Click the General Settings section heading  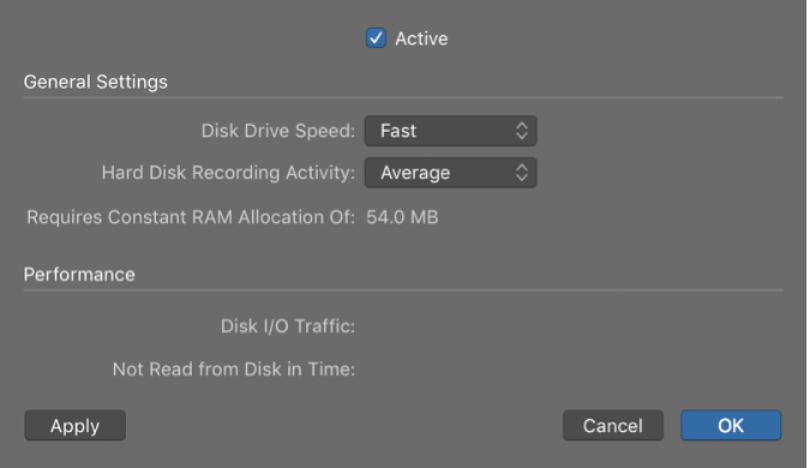click(96, 82)
